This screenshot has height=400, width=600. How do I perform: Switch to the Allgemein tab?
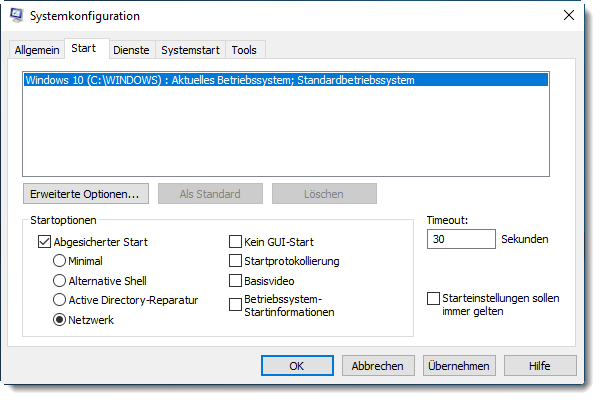click(x=37, y=50)
